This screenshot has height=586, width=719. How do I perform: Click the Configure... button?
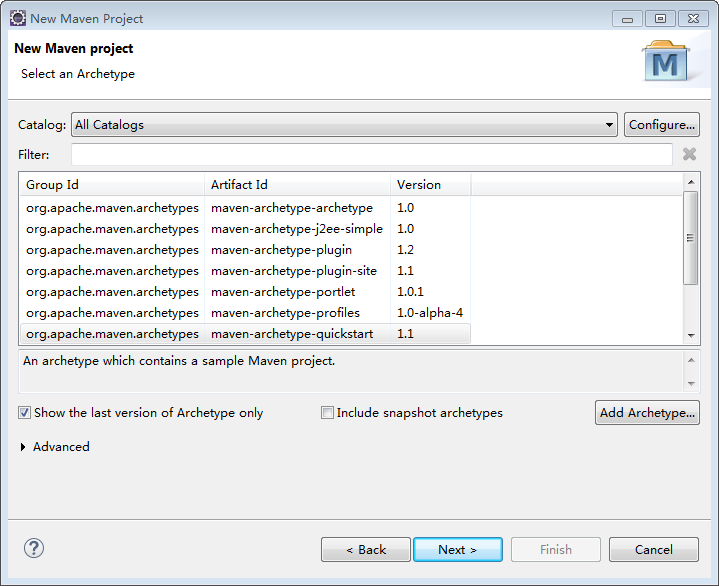point(662,125)
